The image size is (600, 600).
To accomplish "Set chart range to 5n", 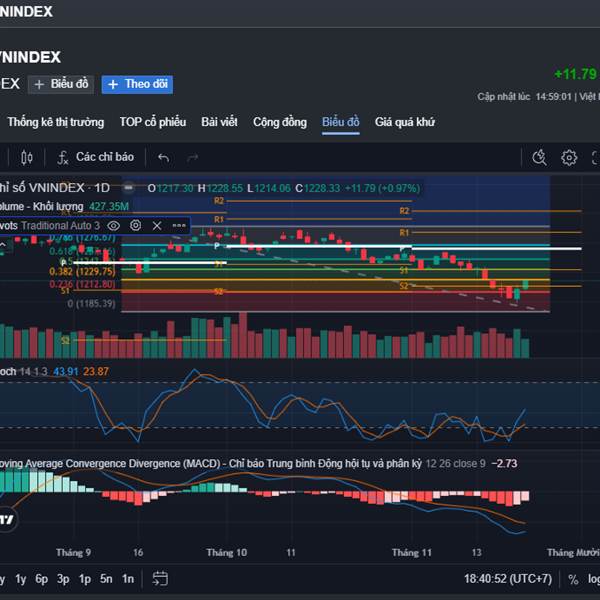I will coord(106,579).
